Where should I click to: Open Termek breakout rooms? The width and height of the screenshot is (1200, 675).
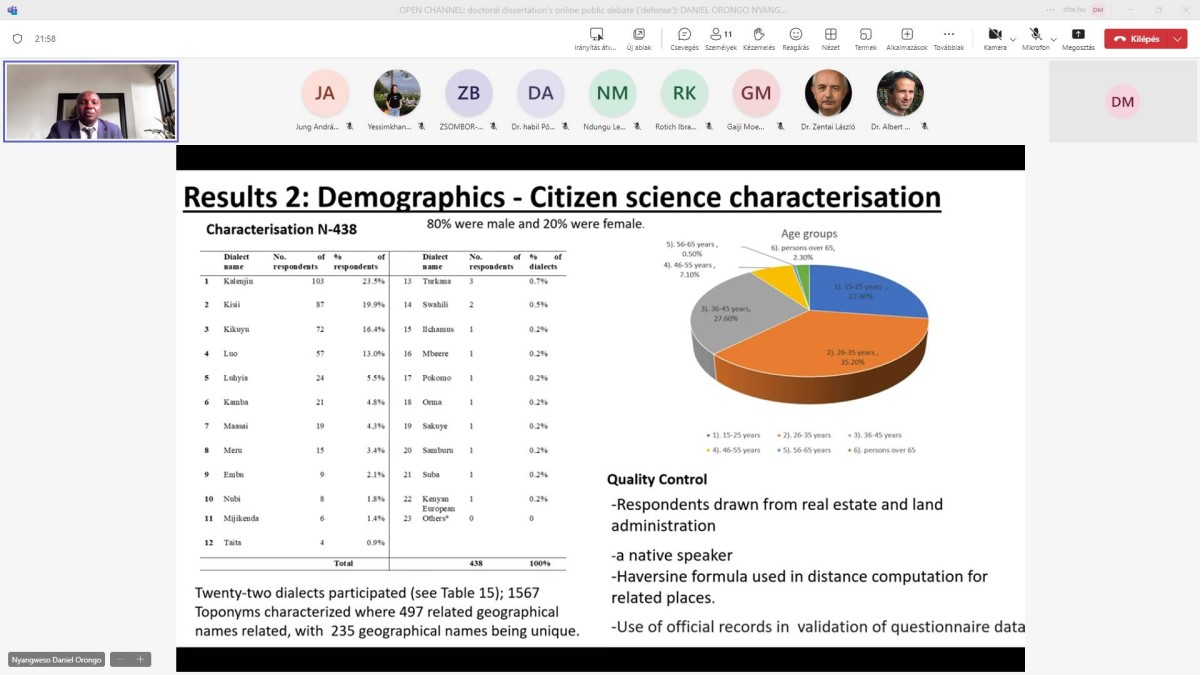[x=865, y=38]
